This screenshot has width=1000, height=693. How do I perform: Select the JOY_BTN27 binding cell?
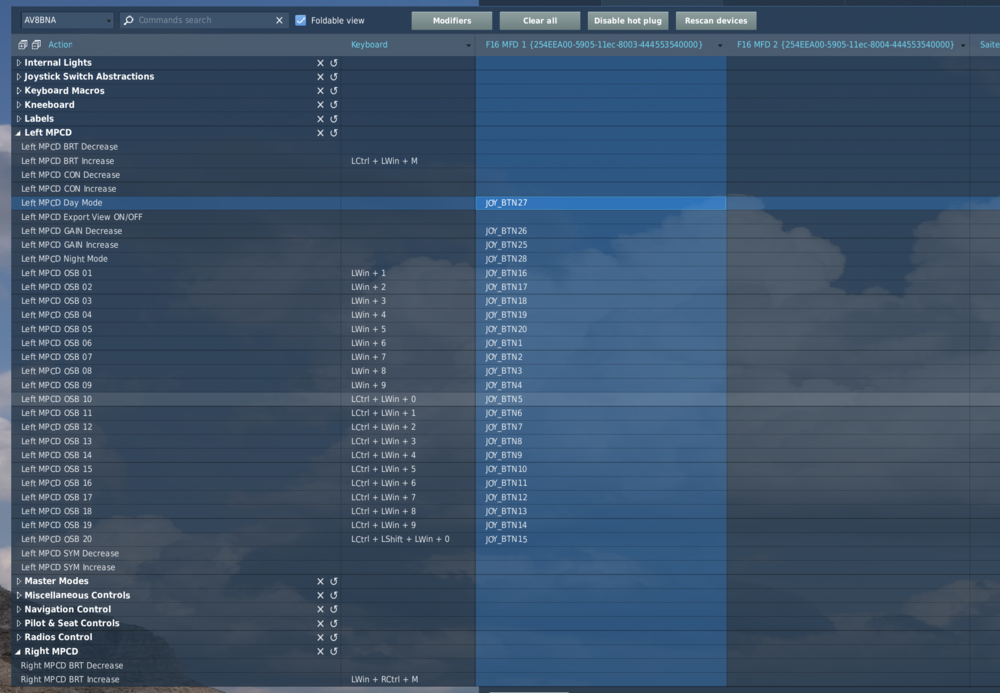(x=601, y=203)
